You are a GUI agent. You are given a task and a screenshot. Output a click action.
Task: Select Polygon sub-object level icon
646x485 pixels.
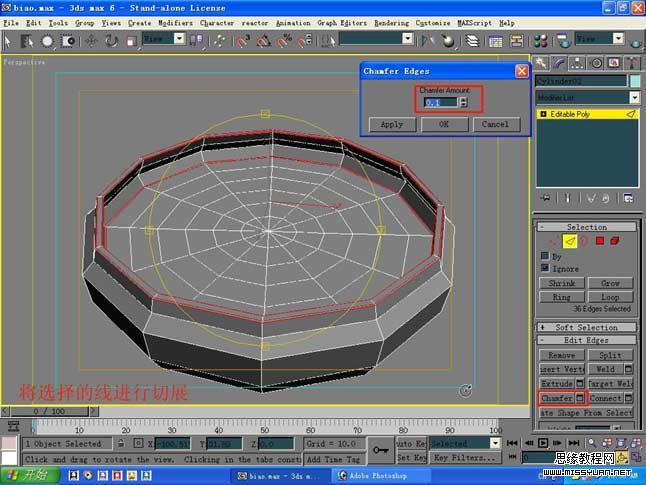600,241
